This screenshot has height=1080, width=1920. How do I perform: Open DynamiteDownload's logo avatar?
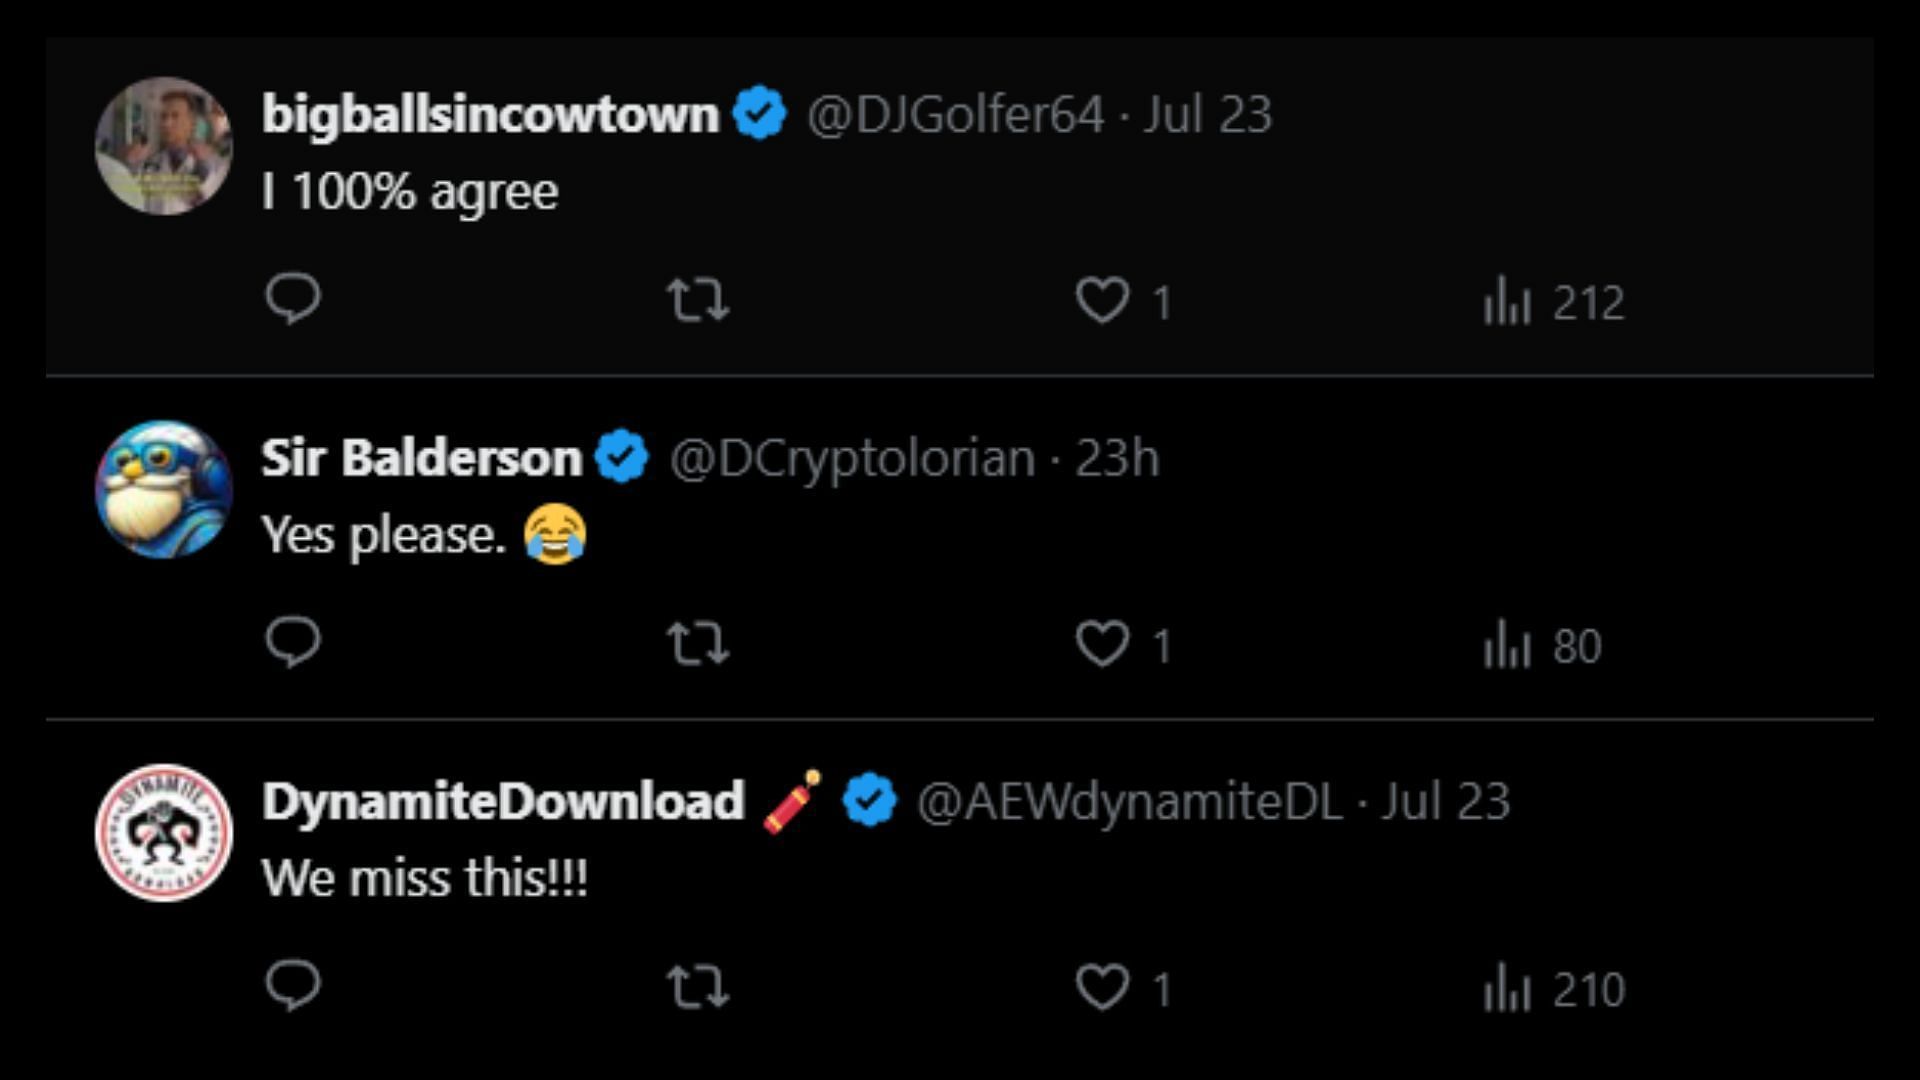(x=164, y=833)
